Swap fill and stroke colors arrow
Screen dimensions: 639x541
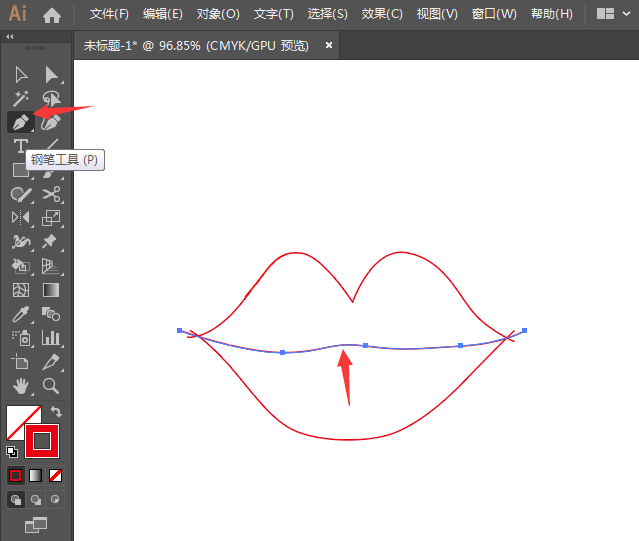coord(57,411)
